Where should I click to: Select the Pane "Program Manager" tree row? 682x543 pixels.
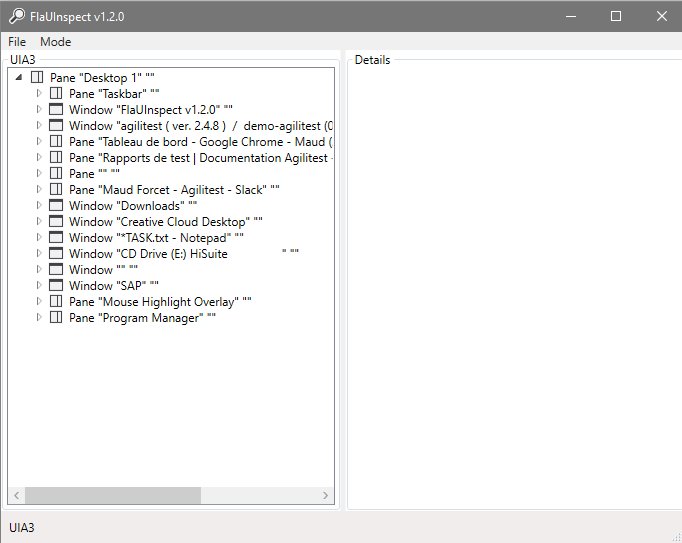tap(142, 318)
